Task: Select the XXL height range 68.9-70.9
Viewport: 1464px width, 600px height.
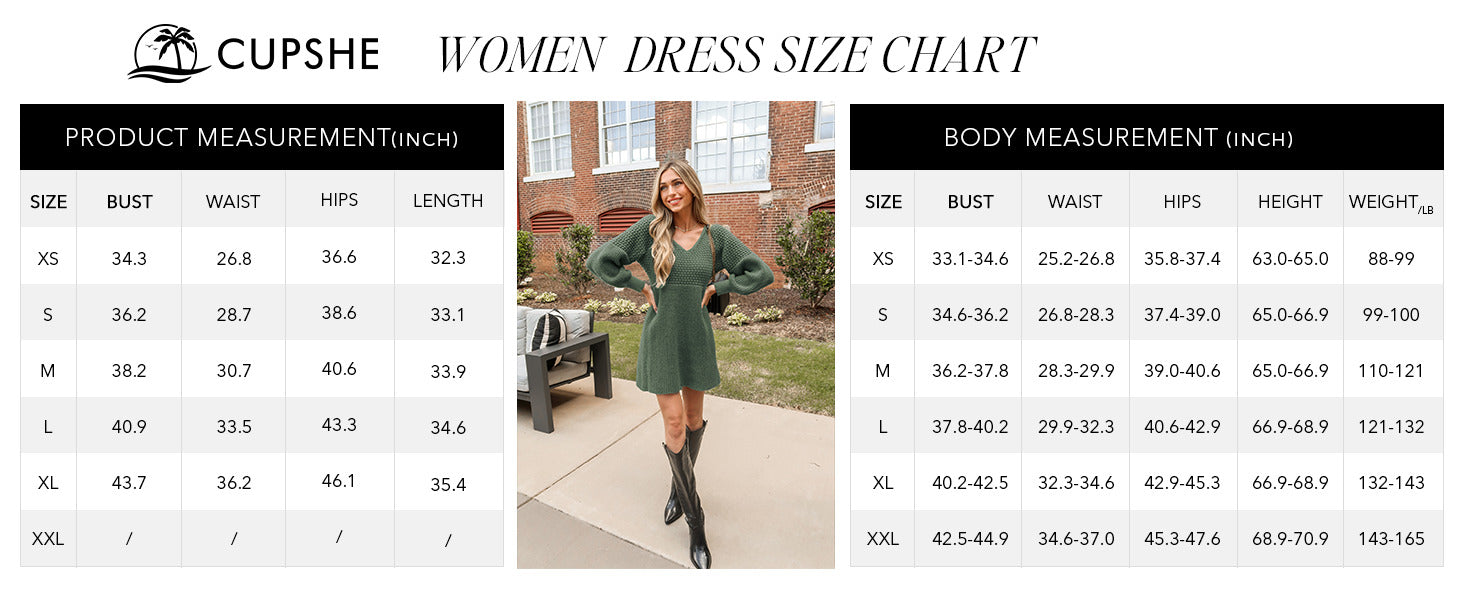Action: (x=1290, y=539)
